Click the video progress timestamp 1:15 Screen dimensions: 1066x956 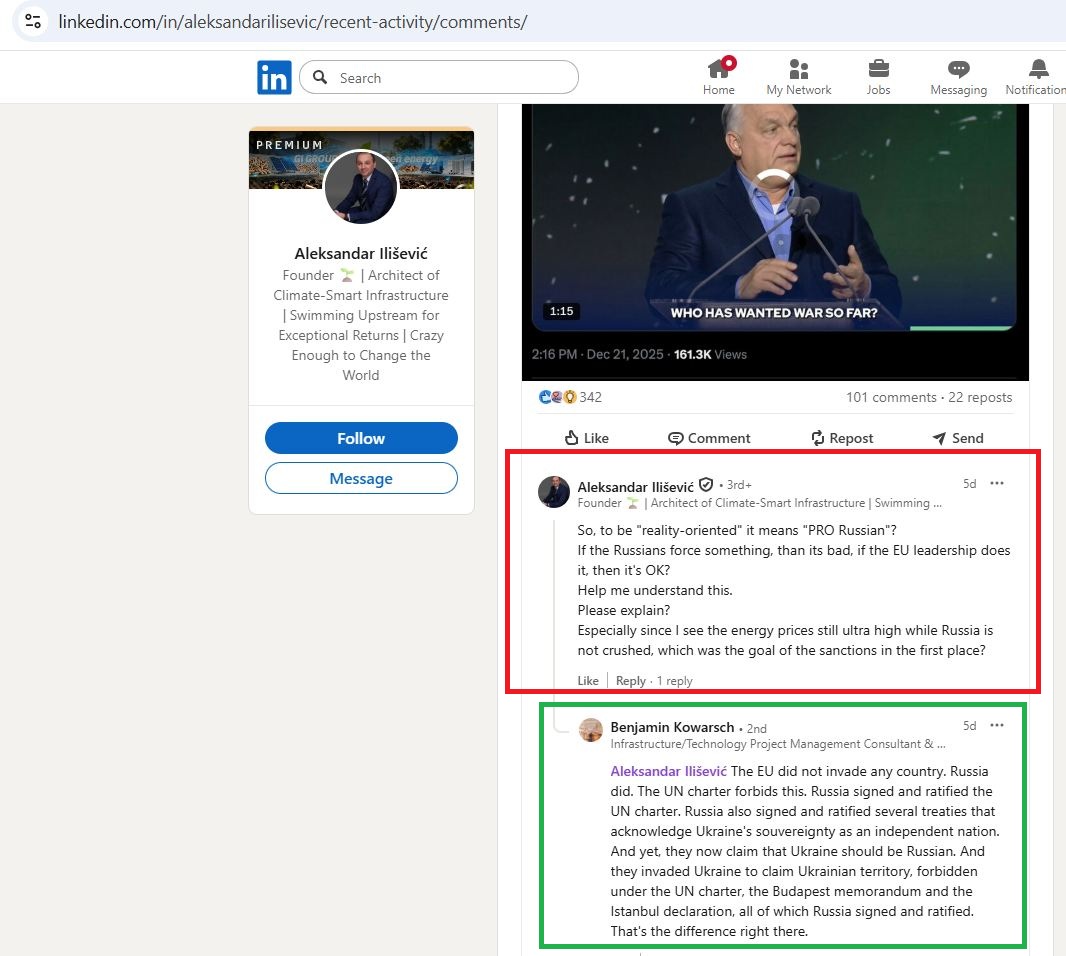pos(562,311)
